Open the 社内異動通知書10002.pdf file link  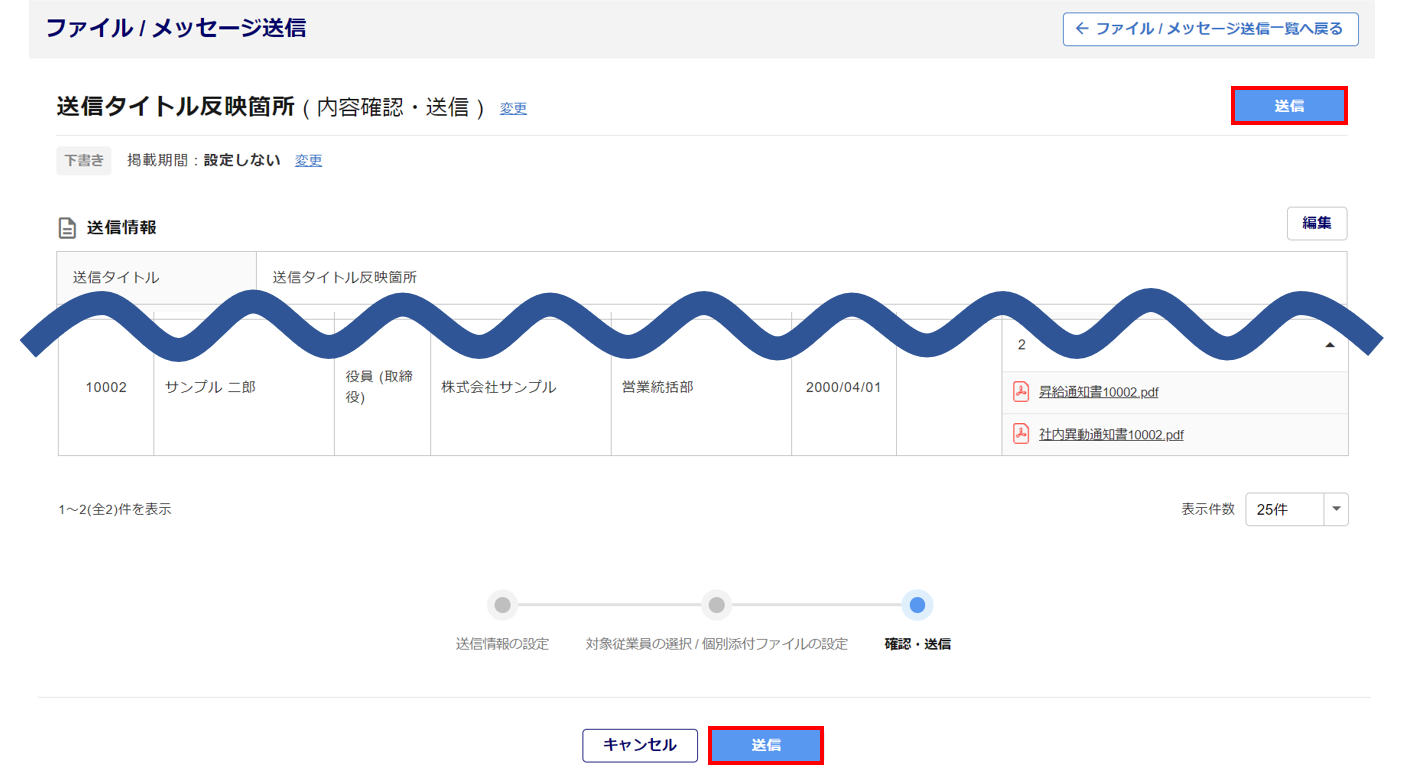pos(1111,435)
